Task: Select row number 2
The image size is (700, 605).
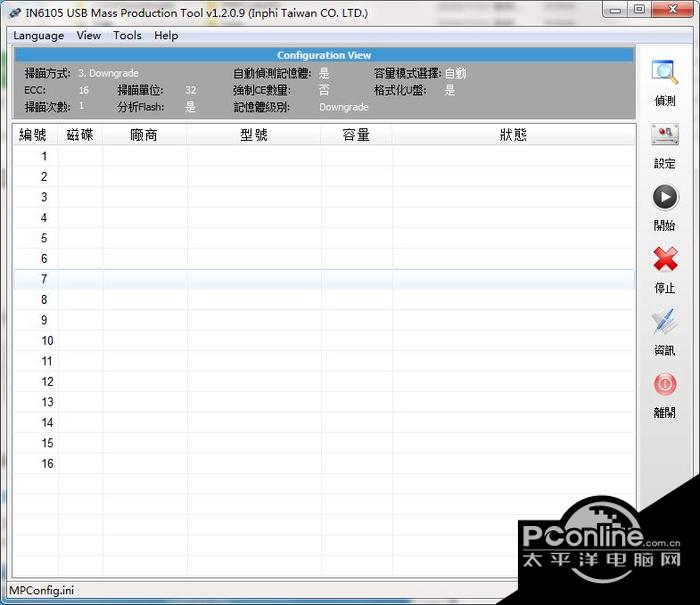Action: [324, 177]
